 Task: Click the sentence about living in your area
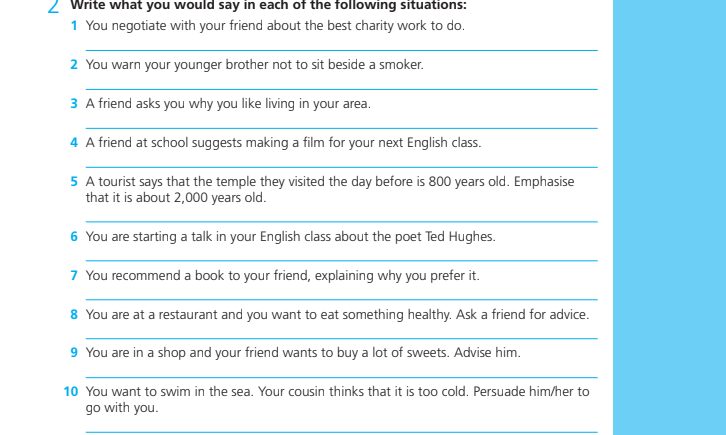click(x=228, y=103)
